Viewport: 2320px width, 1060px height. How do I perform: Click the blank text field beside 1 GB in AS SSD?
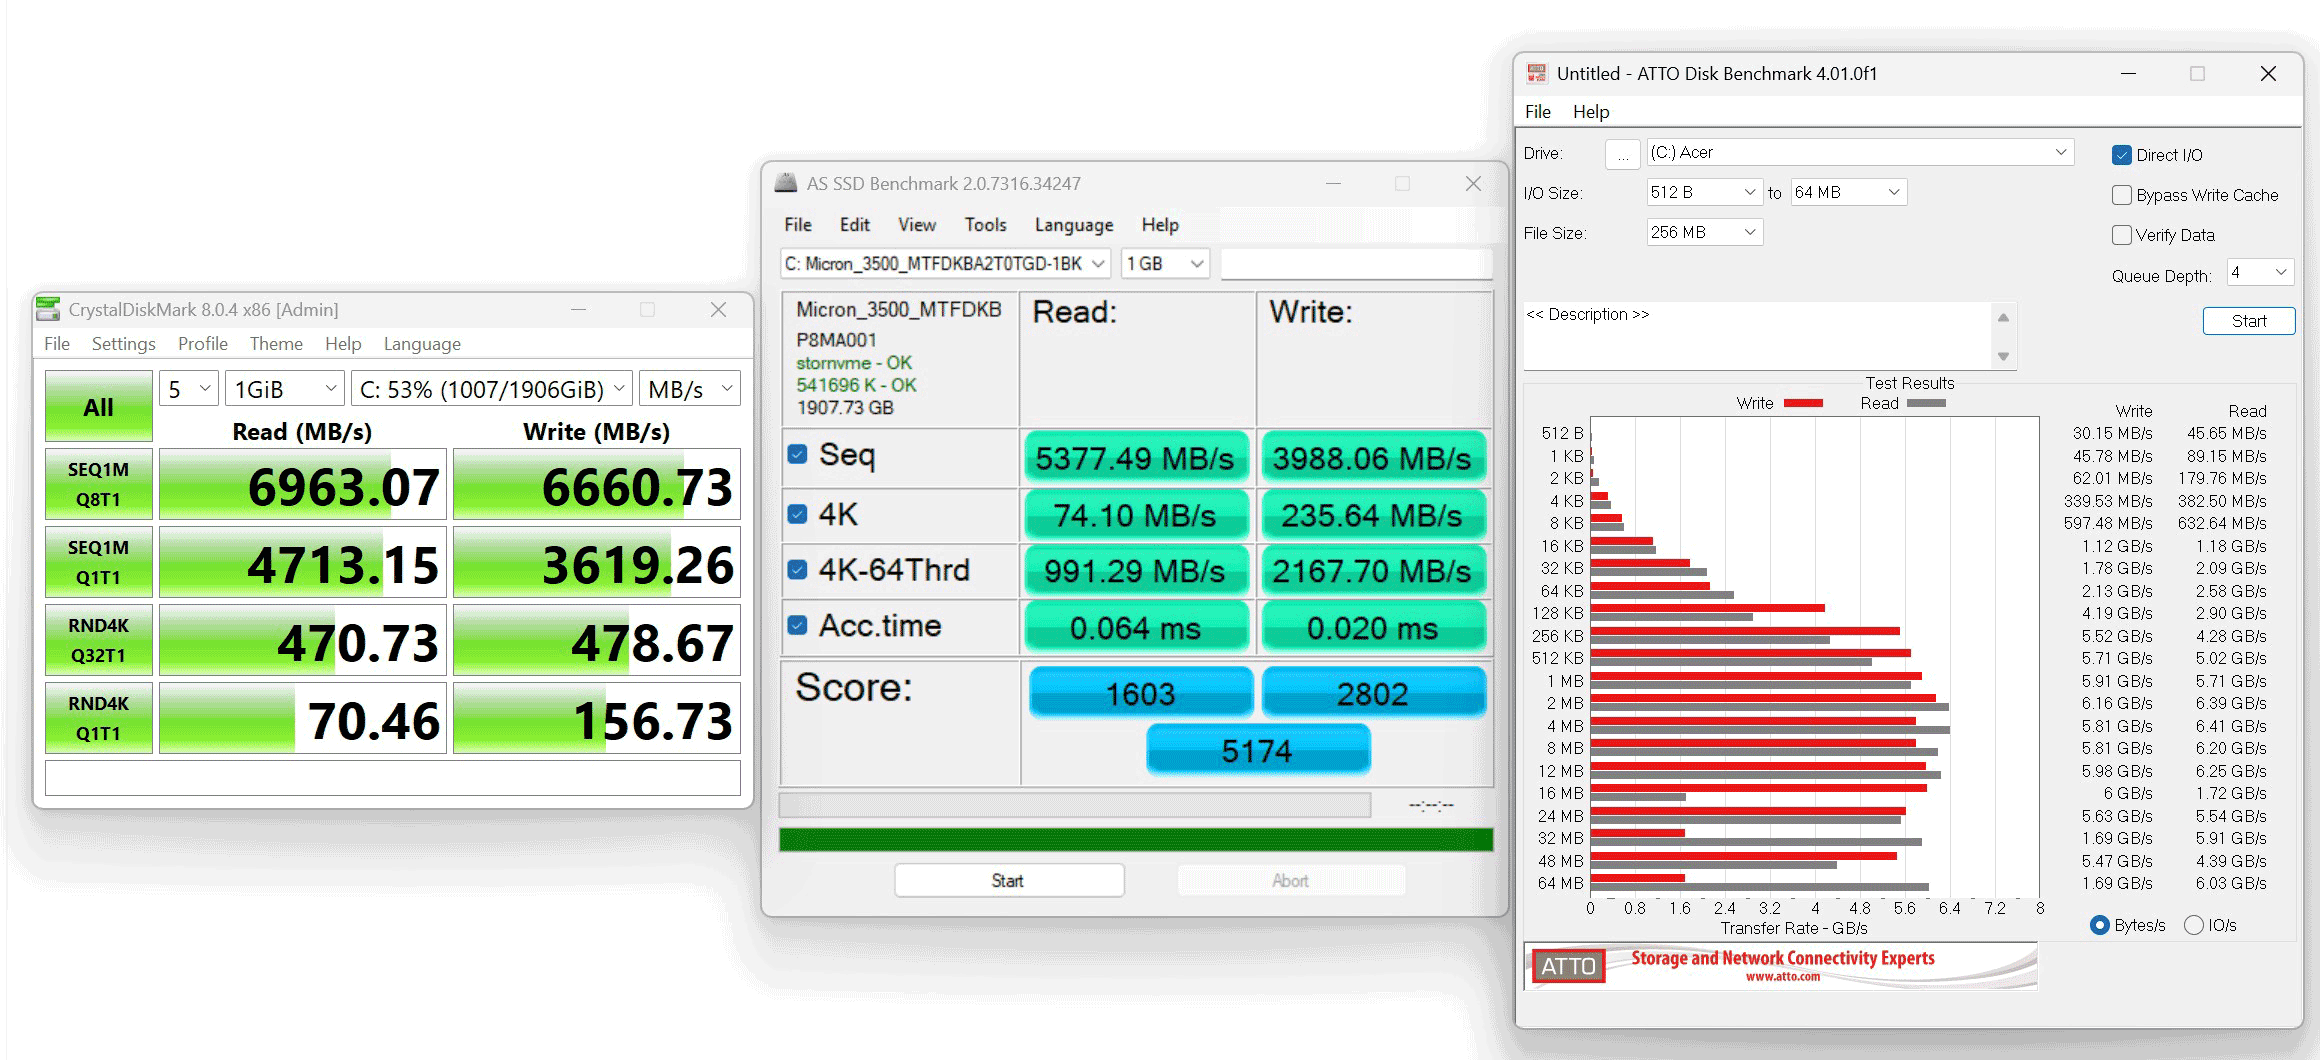click(x=1356, y=263)
